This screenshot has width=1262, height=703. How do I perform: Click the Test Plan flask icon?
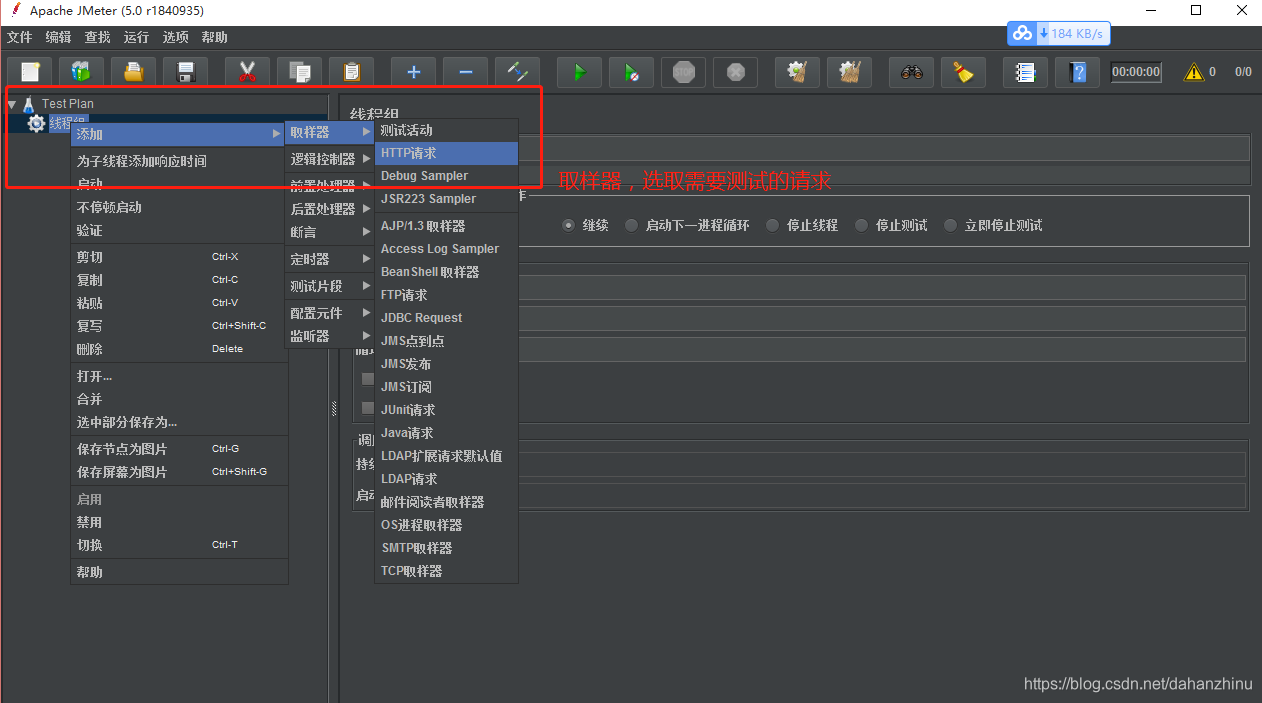point(29,103)
